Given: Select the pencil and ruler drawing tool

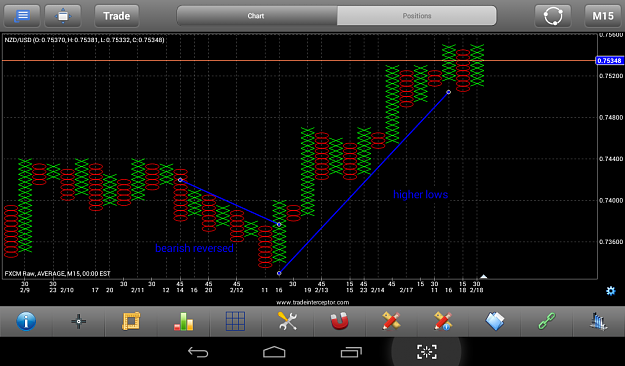Looking at the screenshot, I should [x=391, y=321].
